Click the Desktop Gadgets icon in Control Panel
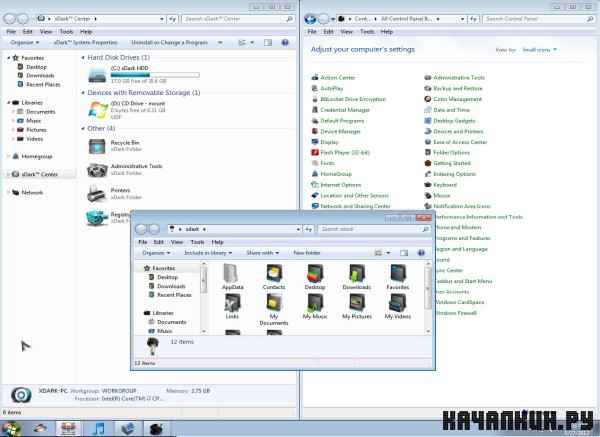Screen dimensions: 600x437 [428, 121]
